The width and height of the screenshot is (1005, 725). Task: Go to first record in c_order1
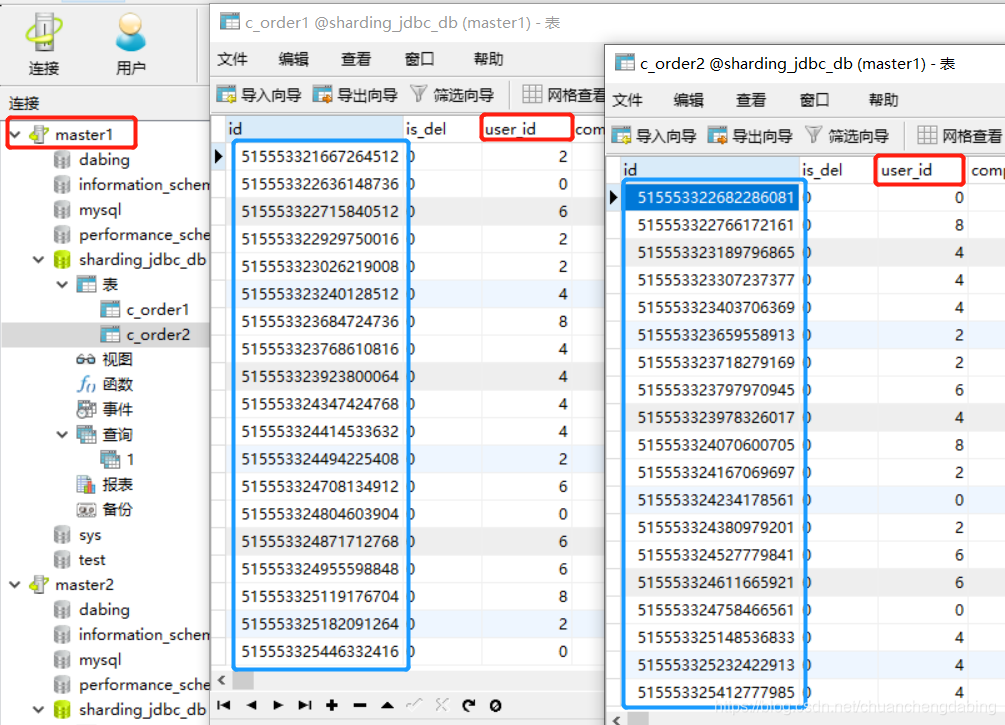(x=224, y=705)
